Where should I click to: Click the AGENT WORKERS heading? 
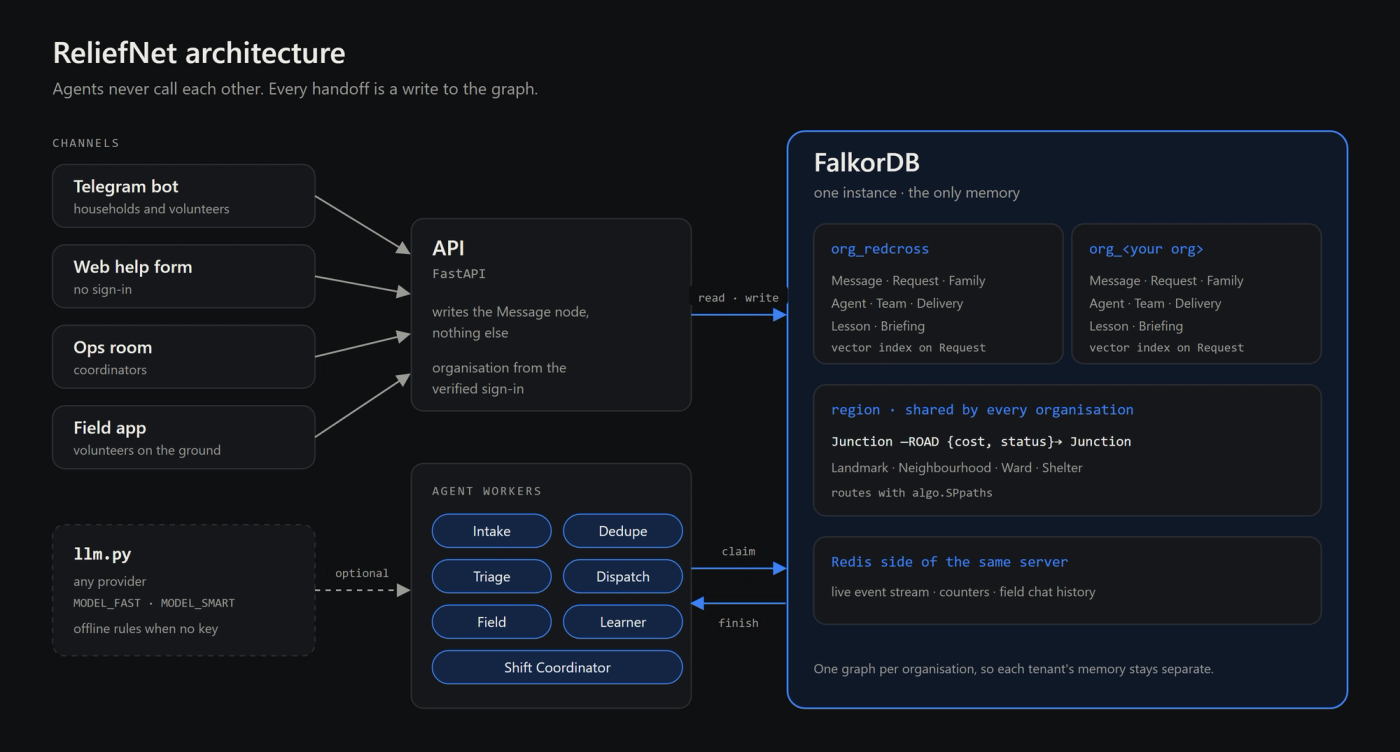point(487,491)
